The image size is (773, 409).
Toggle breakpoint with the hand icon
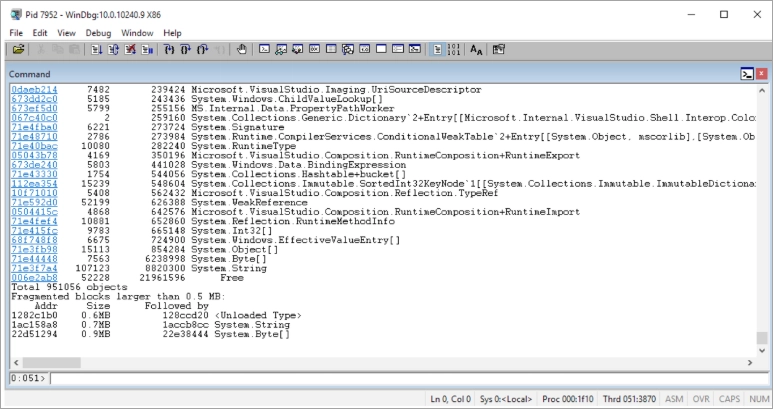[x=242, y=49]
